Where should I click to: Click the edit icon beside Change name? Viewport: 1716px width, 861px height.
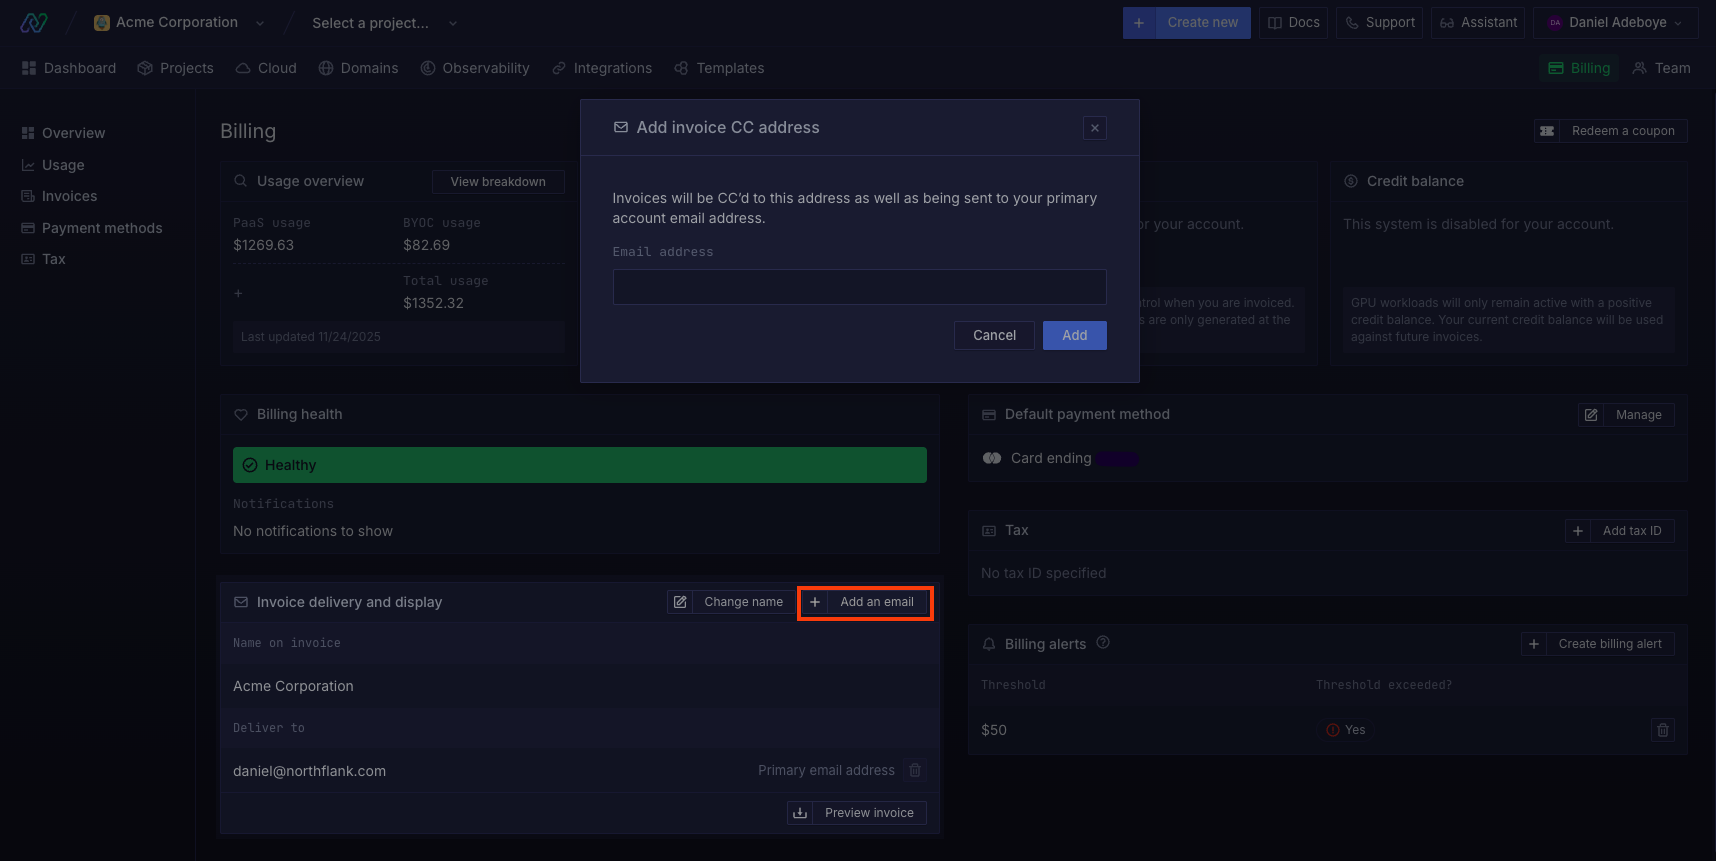point(680,602)
